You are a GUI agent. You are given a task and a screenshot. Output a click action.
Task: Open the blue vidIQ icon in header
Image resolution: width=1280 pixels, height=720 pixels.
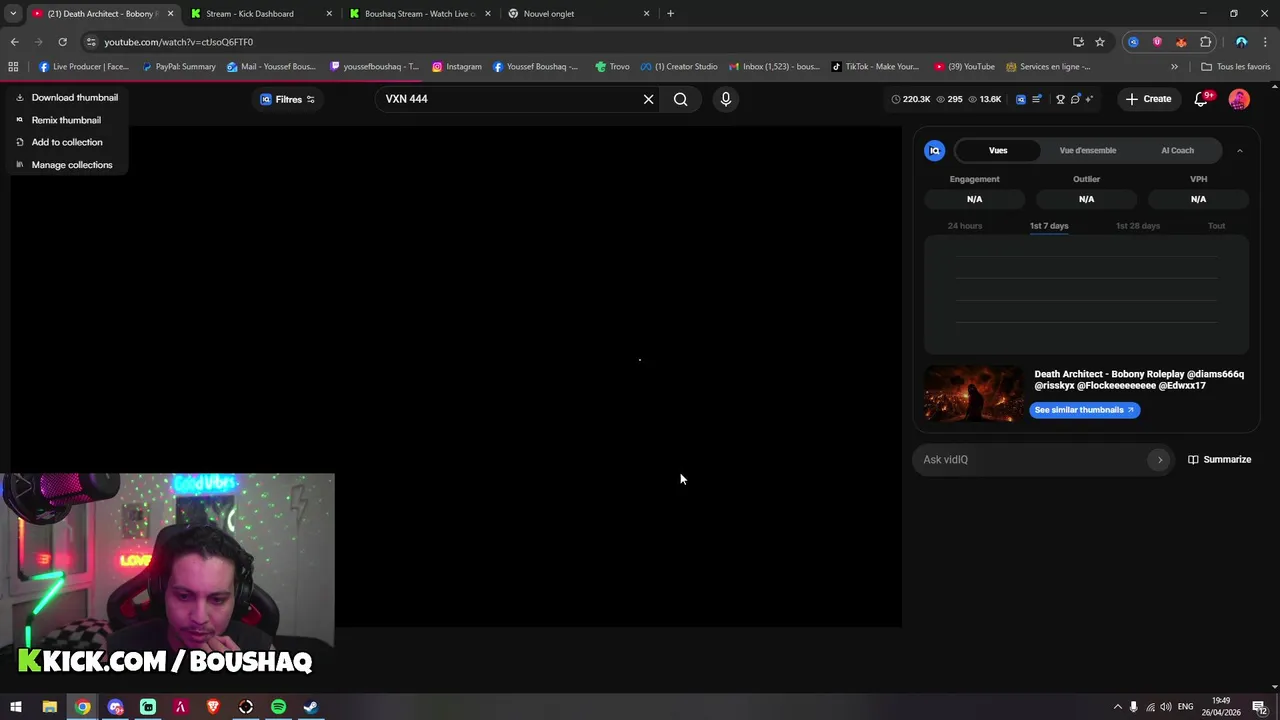(1020, 99)
